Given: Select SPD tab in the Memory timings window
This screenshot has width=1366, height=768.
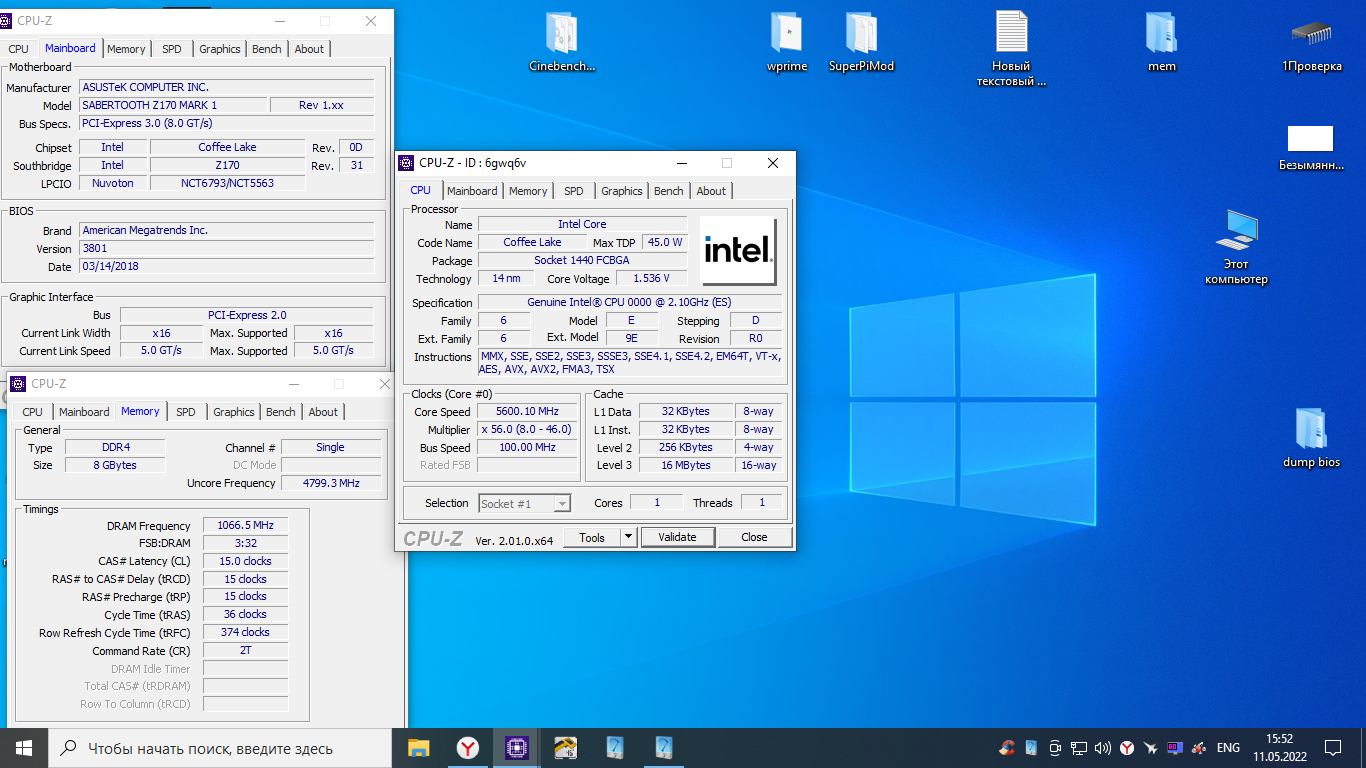Looking at the screenshot, I should pos(186,412).
